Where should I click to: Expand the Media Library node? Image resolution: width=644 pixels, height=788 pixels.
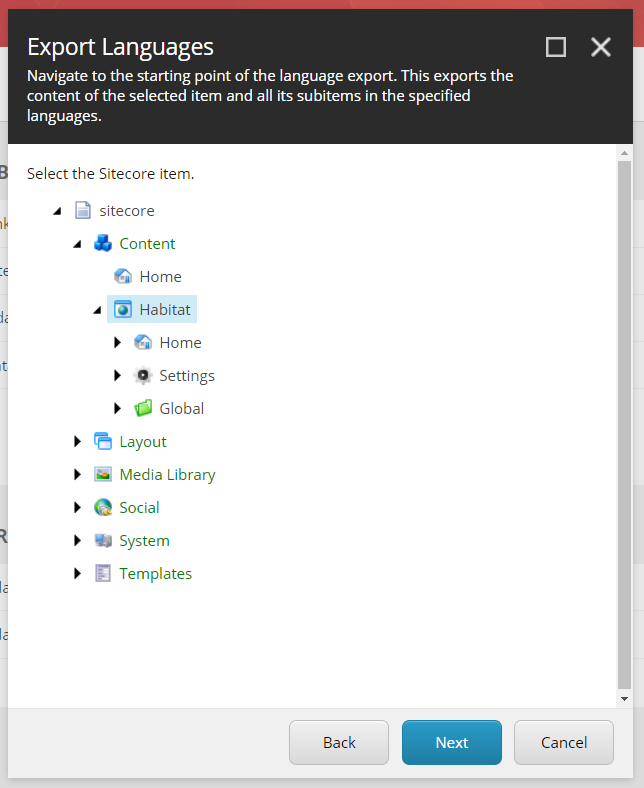click(77, 475)
